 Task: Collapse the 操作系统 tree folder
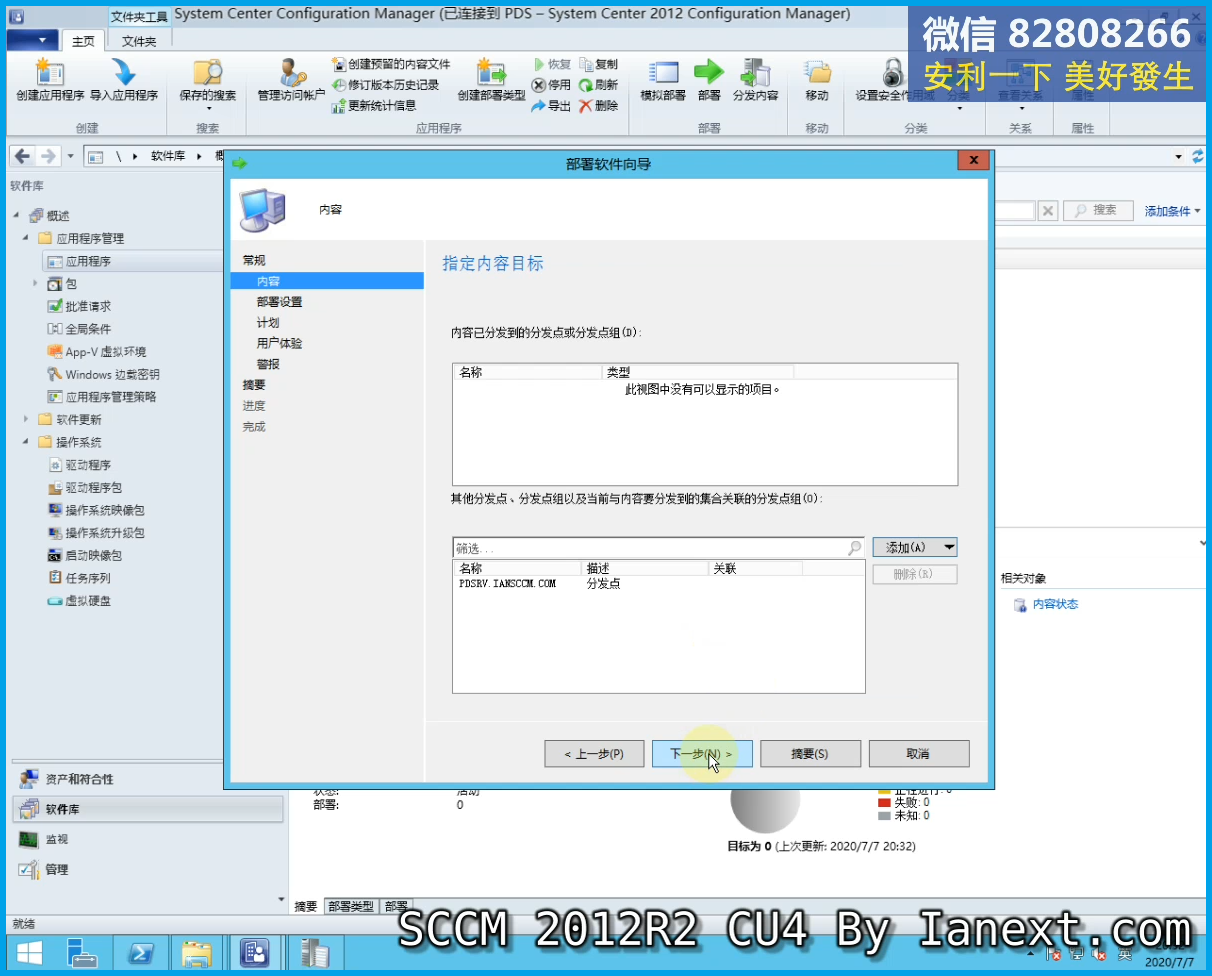pyautogui.click(x=26, y=442)
